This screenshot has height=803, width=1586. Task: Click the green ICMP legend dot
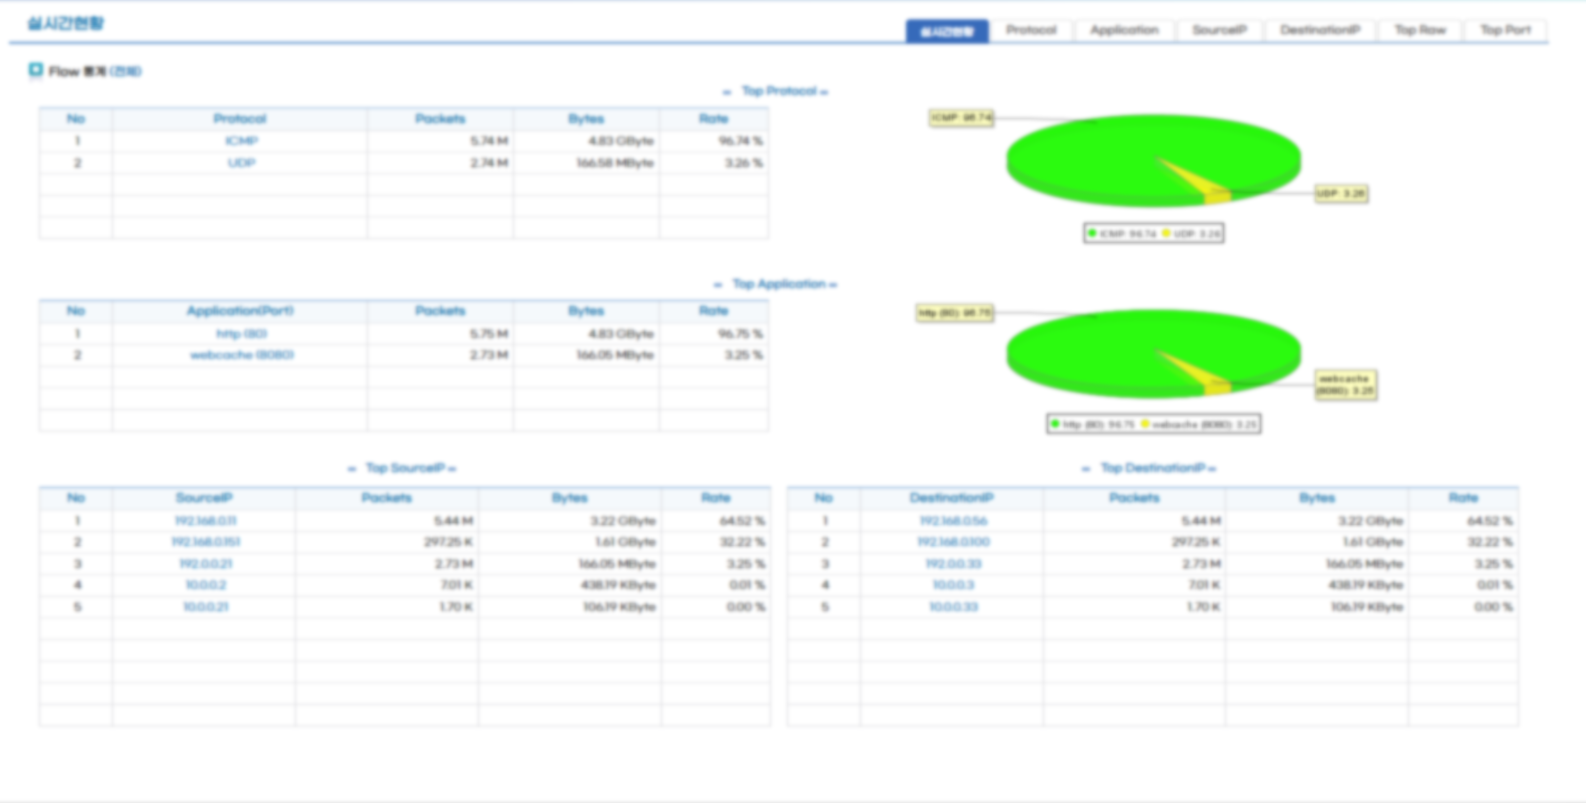click(x=1092, y=233)
